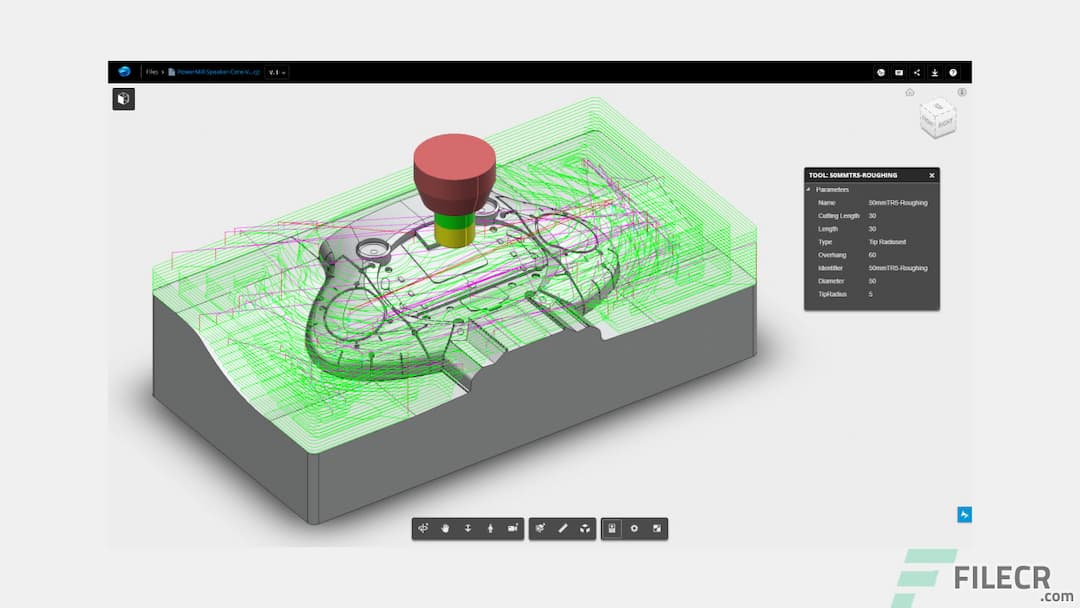The height and width of the screenshot is (608, 1080).
Task: Click the ViewCube home button
Action: point(908,92)
